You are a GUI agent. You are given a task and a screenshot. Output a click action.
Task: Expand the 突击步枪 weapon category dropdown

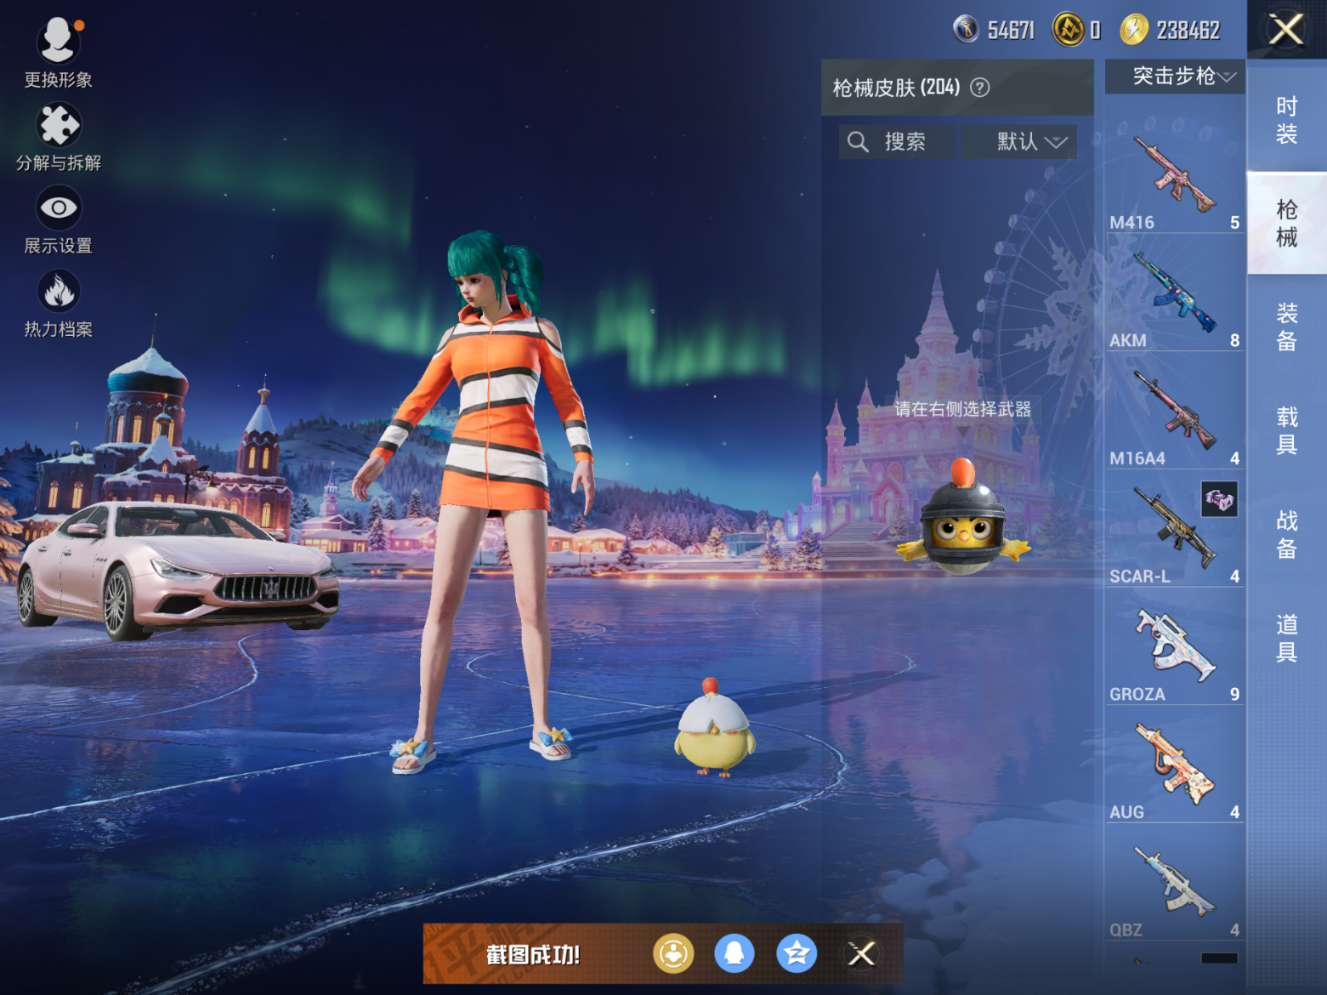click(x=1174, y=75)
